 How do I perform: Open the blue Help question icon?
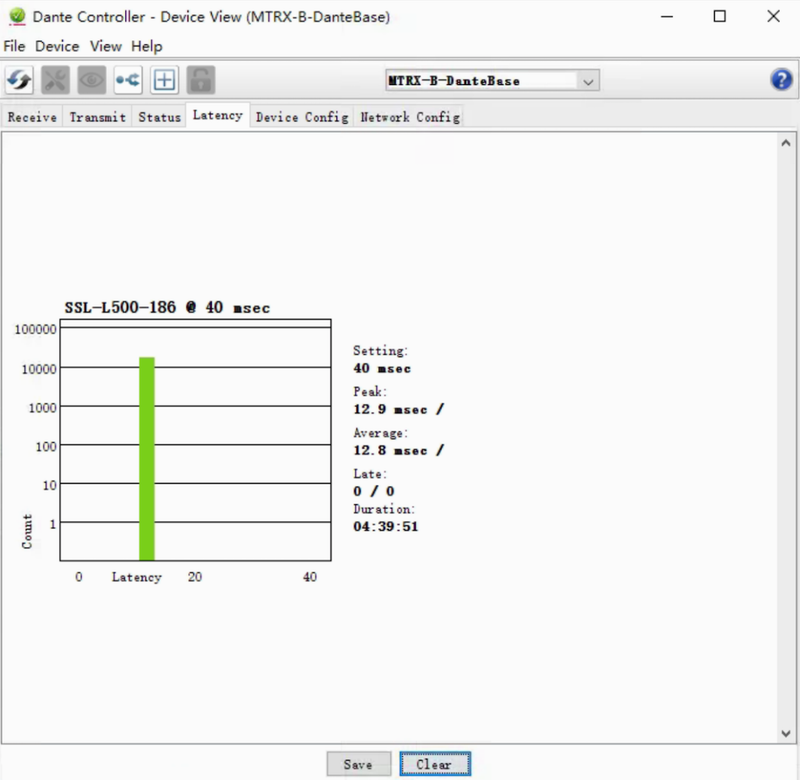coord(781,80)
